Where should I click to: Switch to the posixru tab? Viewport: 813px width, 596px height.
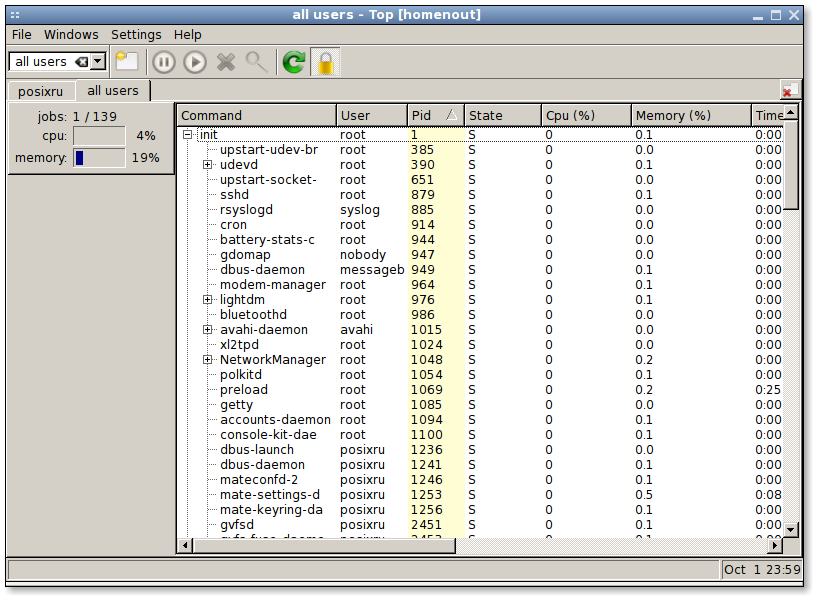(40, 91)
